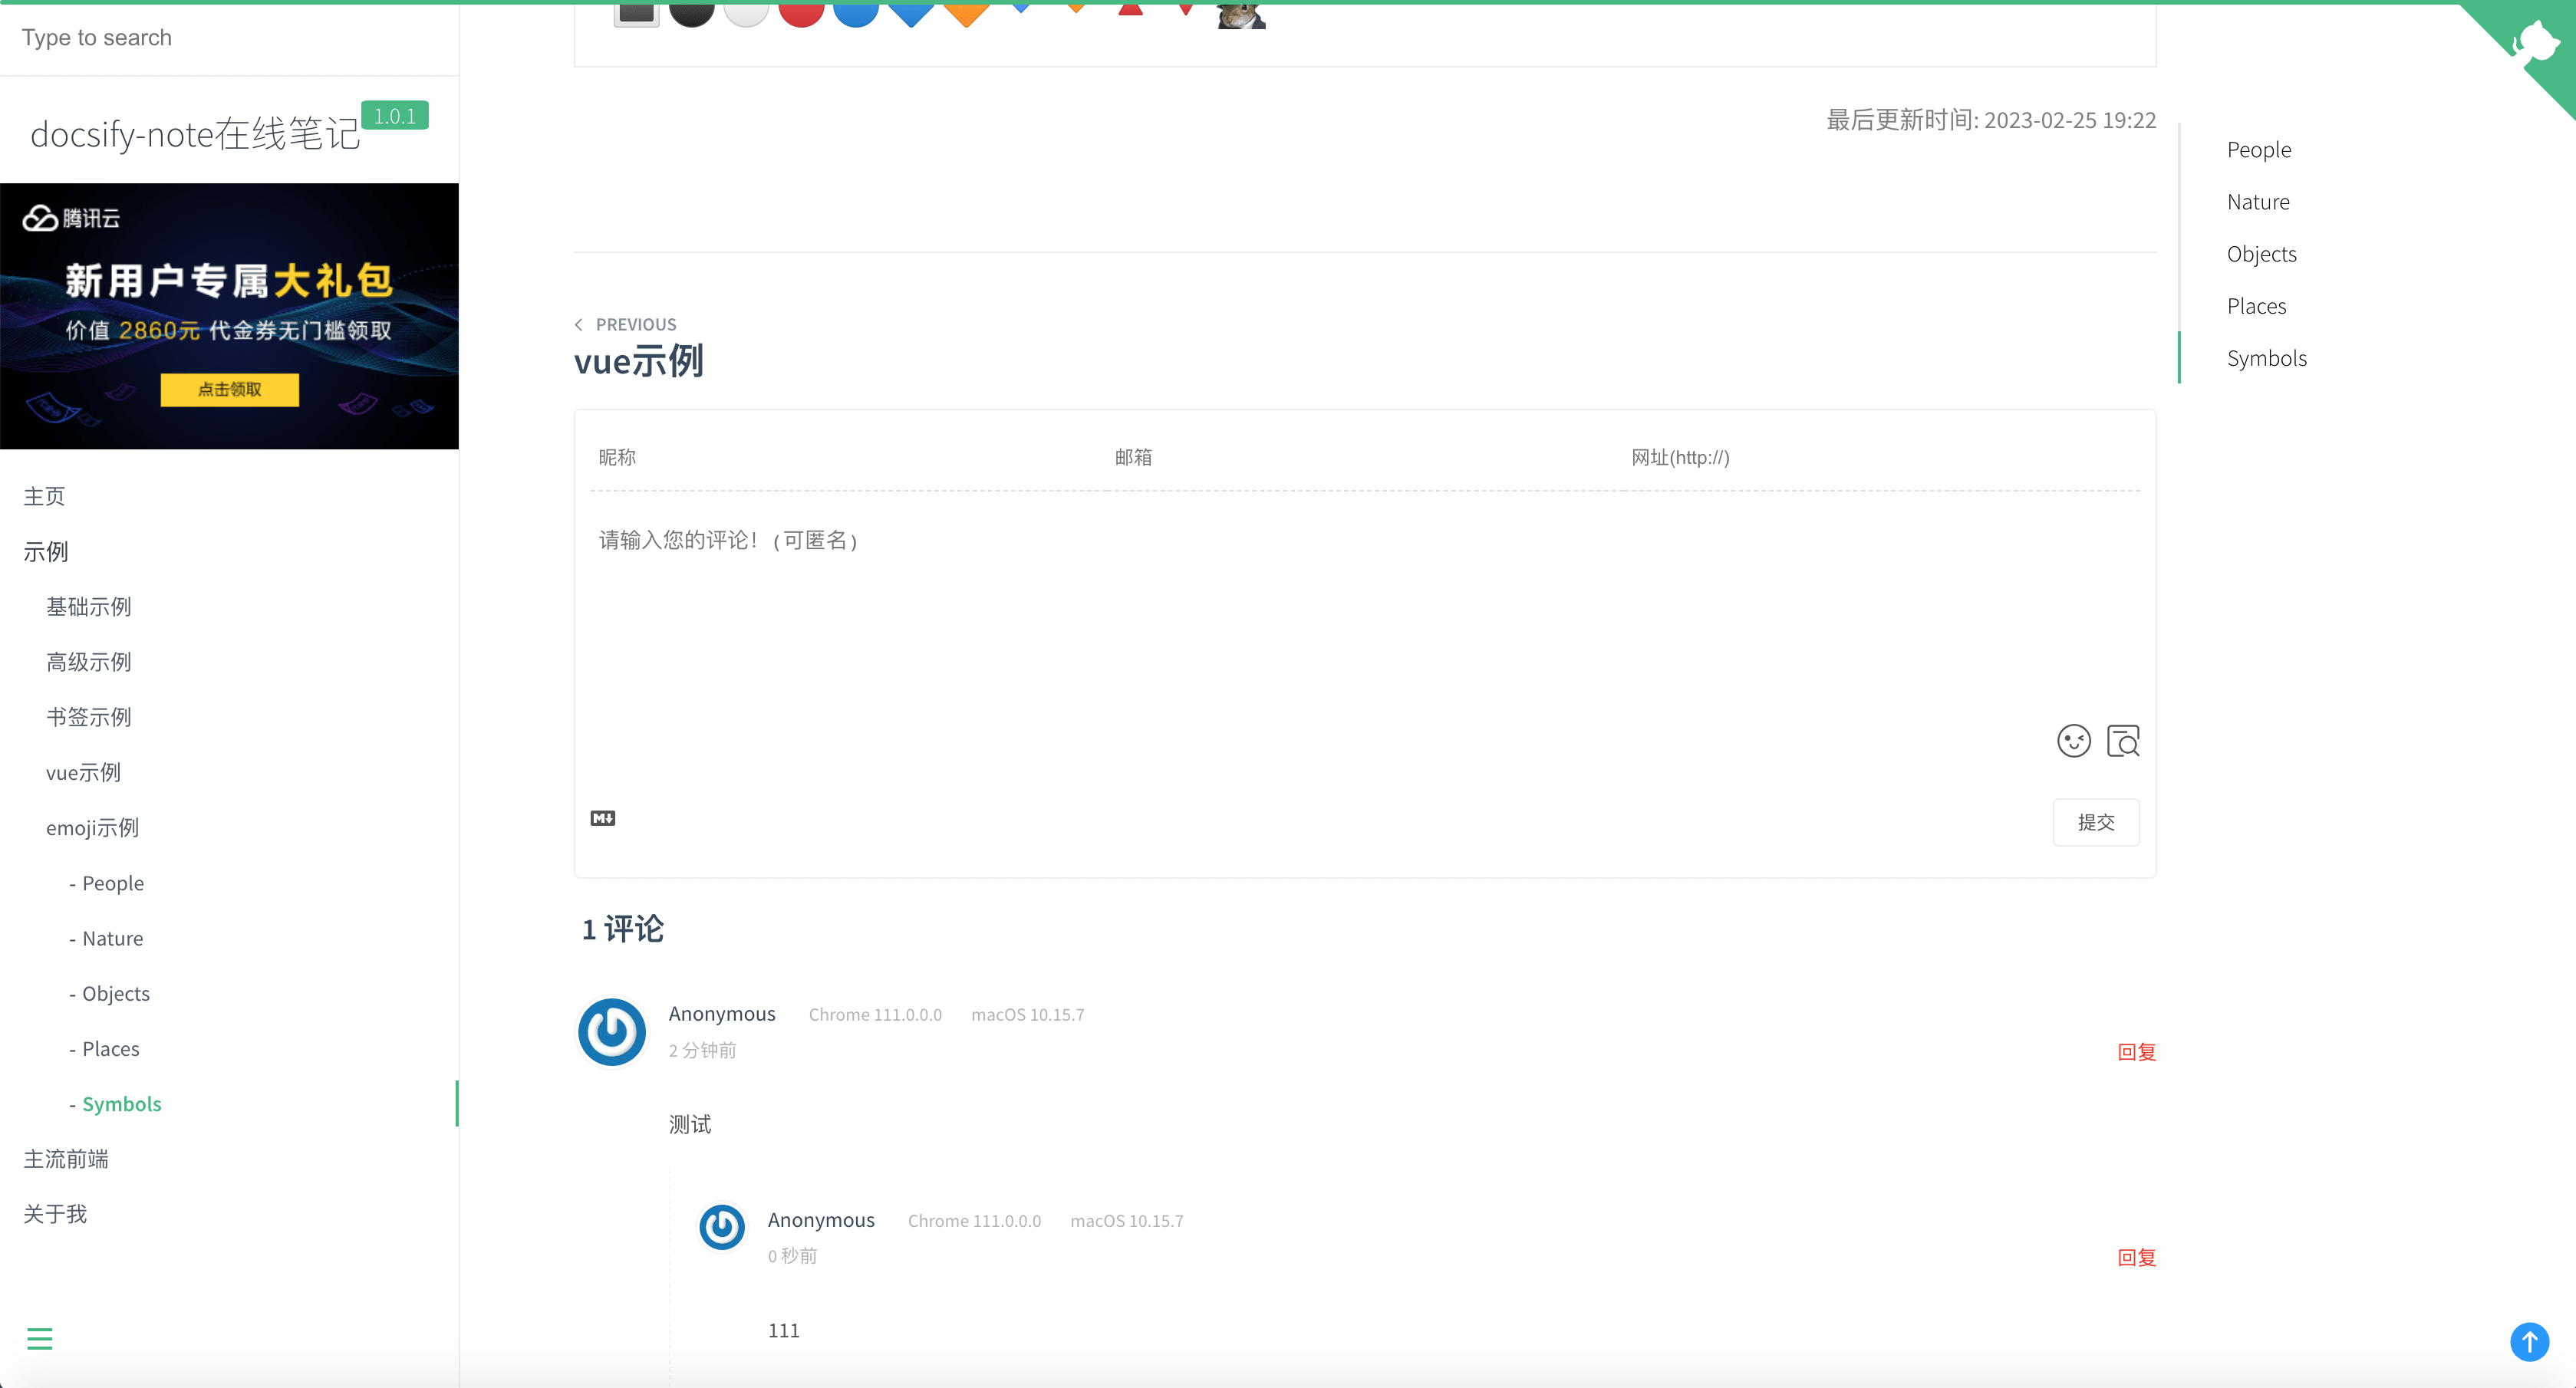Click the emoji smiley face icon
The height and width of the screenshot is (1388, 2576).
tap(2074, 740)
